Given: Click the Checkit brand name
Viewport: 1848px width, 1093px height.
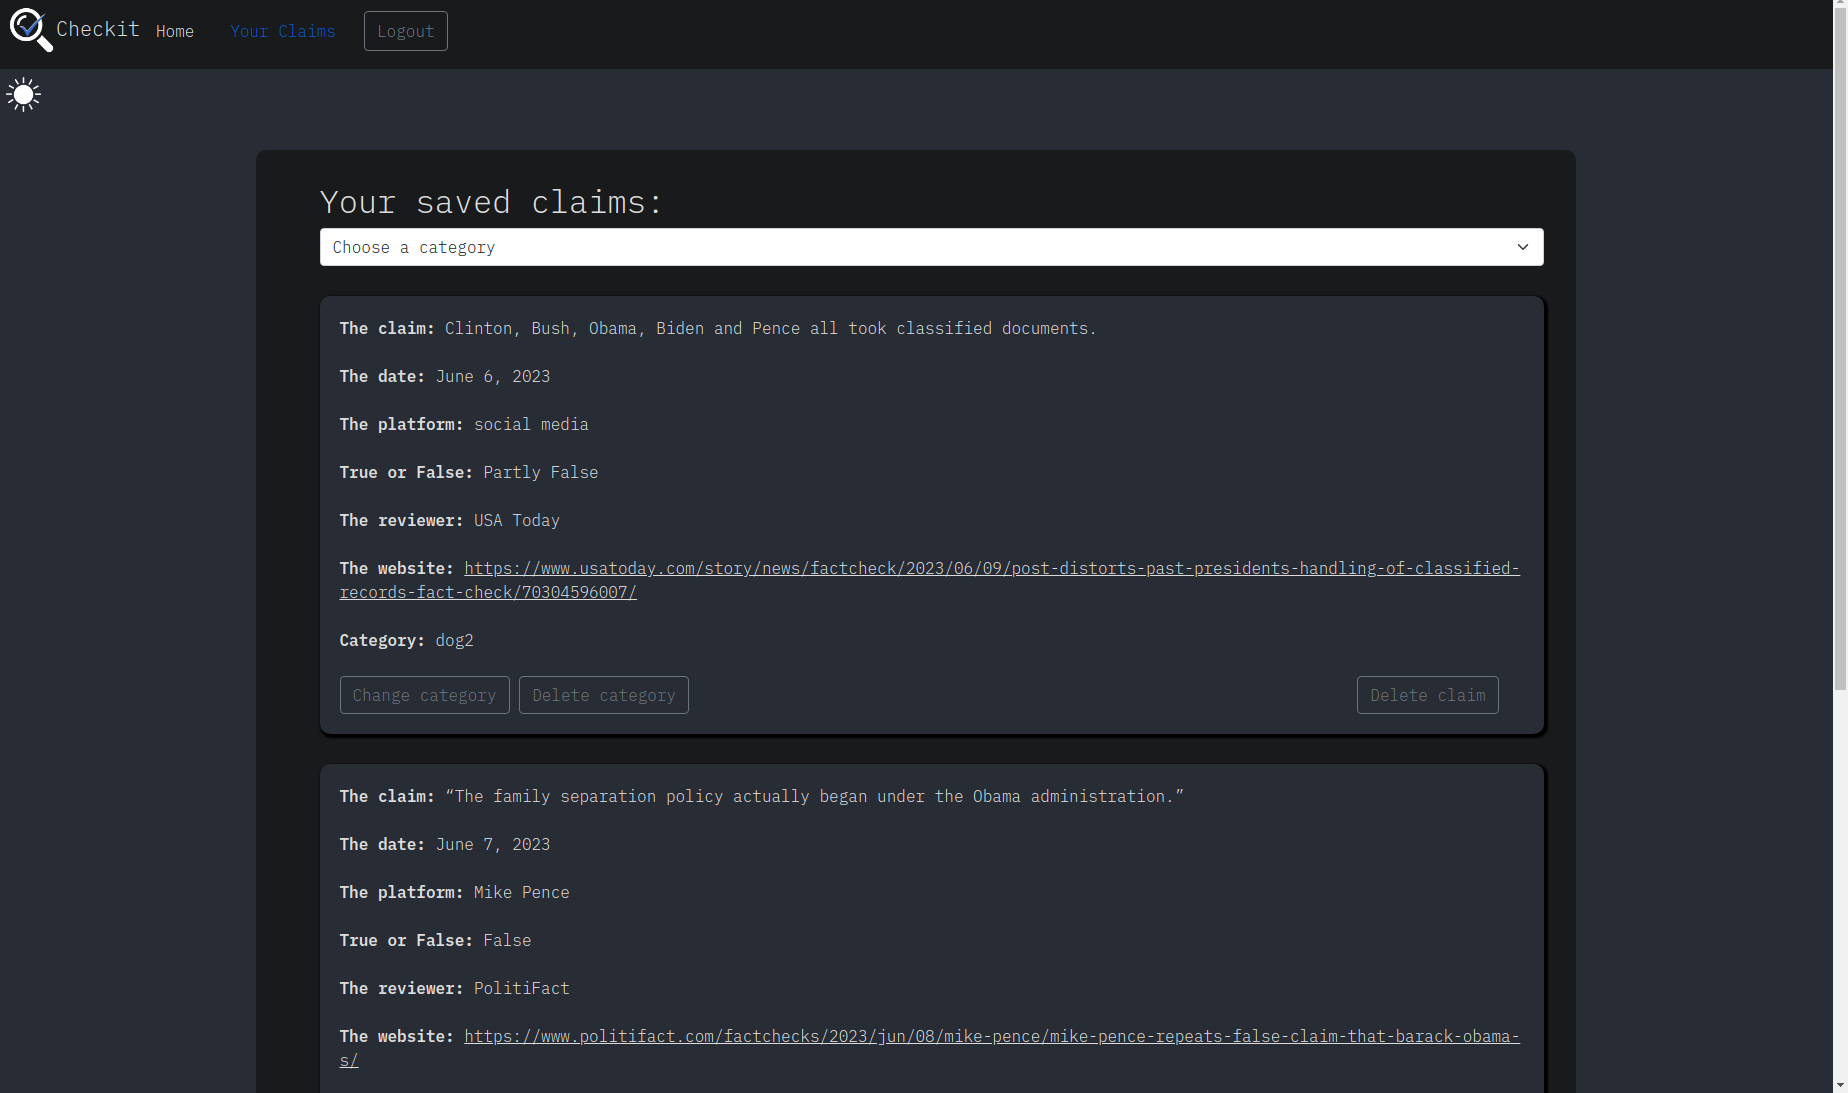Looking at the screenshot, I should click(98, 30).
